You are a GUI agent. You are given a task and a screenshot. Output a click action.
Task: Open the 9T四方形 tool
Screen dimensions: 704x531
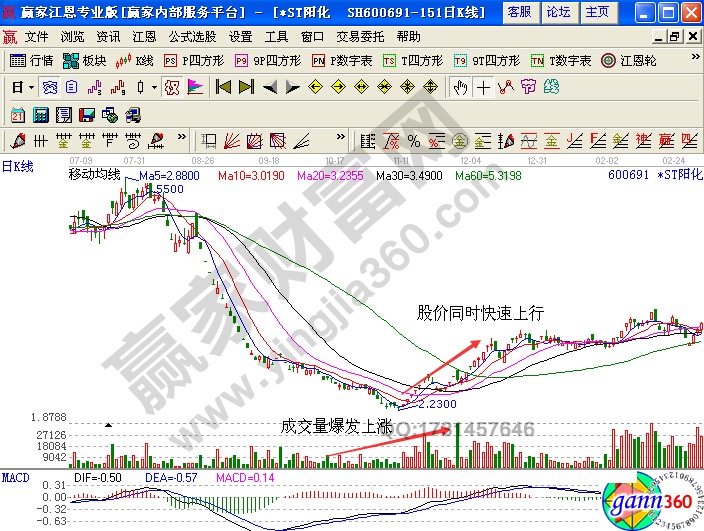click(487, 61)
